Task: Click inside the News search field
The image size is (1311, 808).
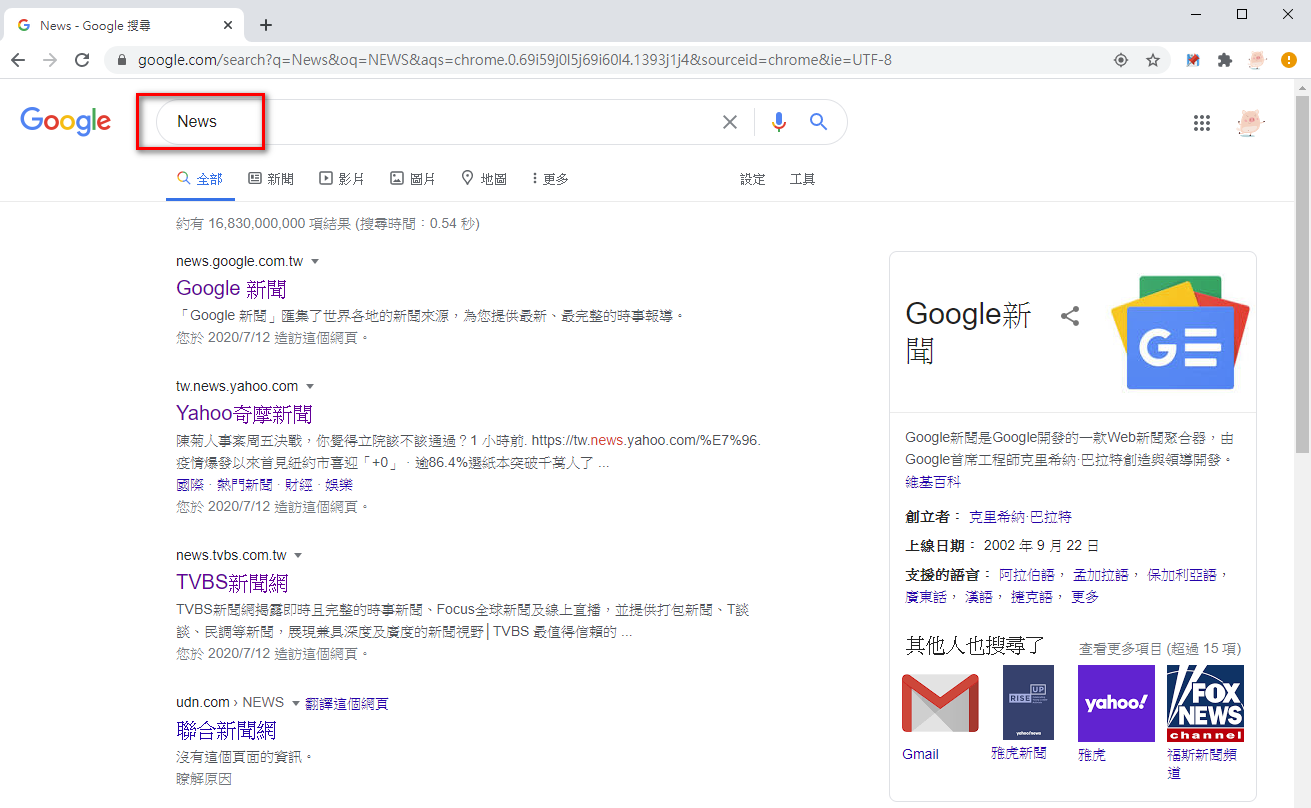Action: coord(440,122)
